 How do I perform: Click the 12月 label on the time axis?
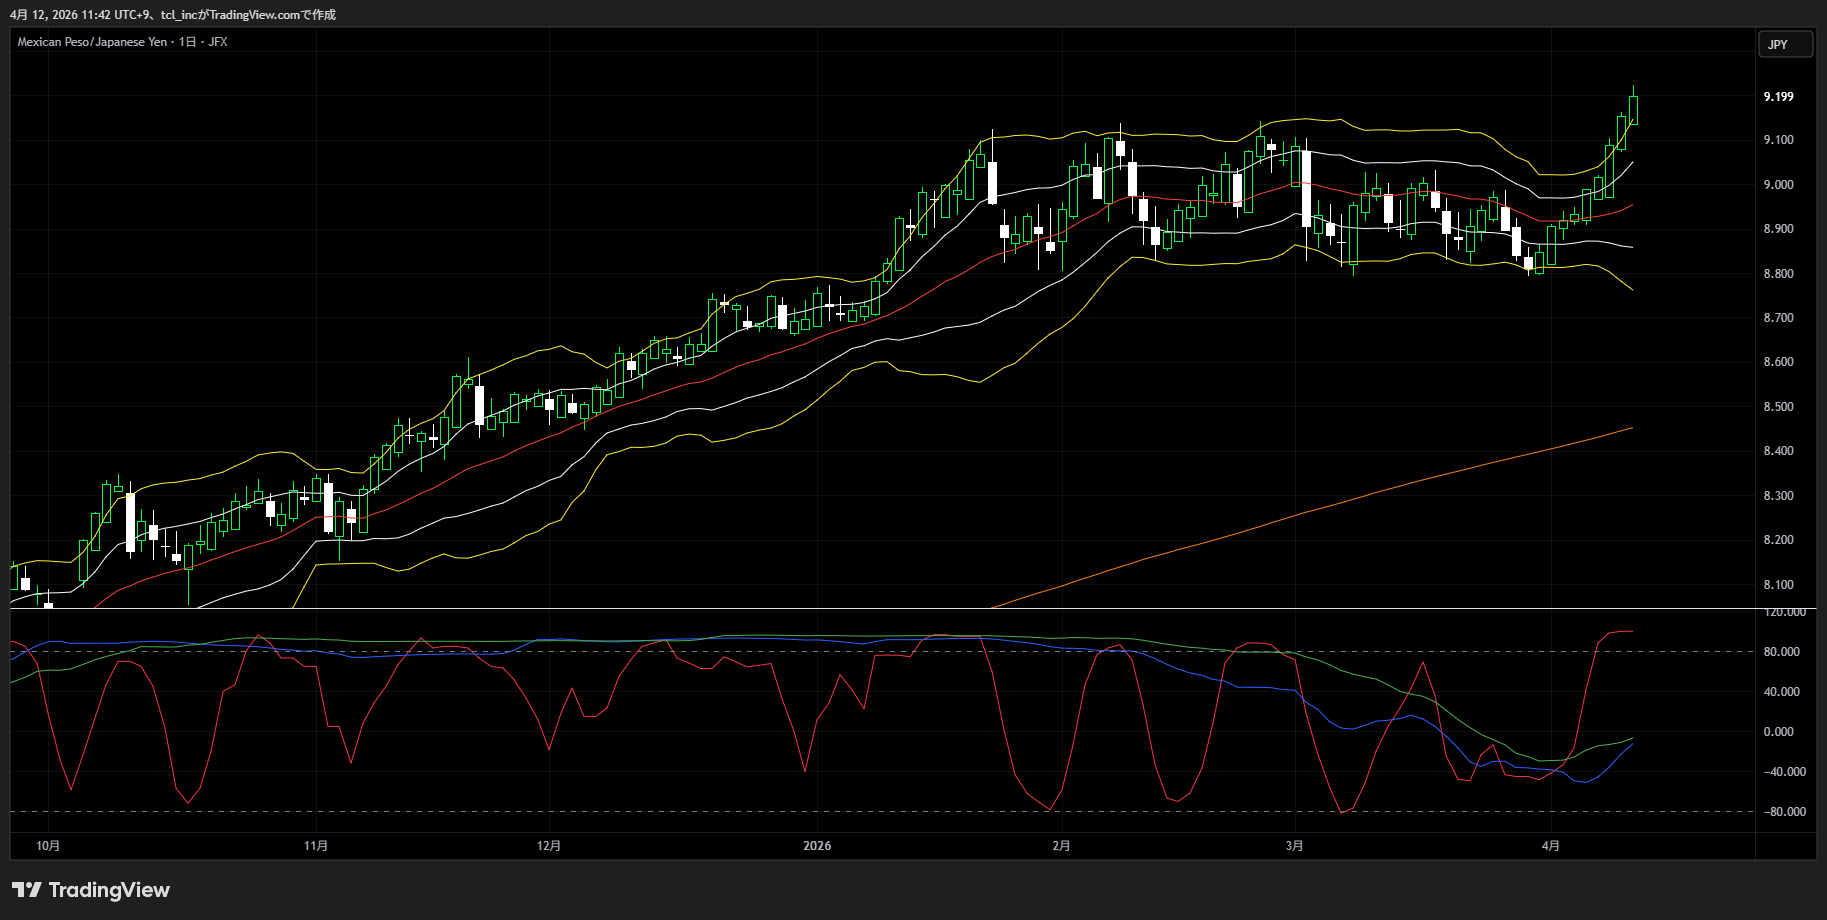point(549,846)
